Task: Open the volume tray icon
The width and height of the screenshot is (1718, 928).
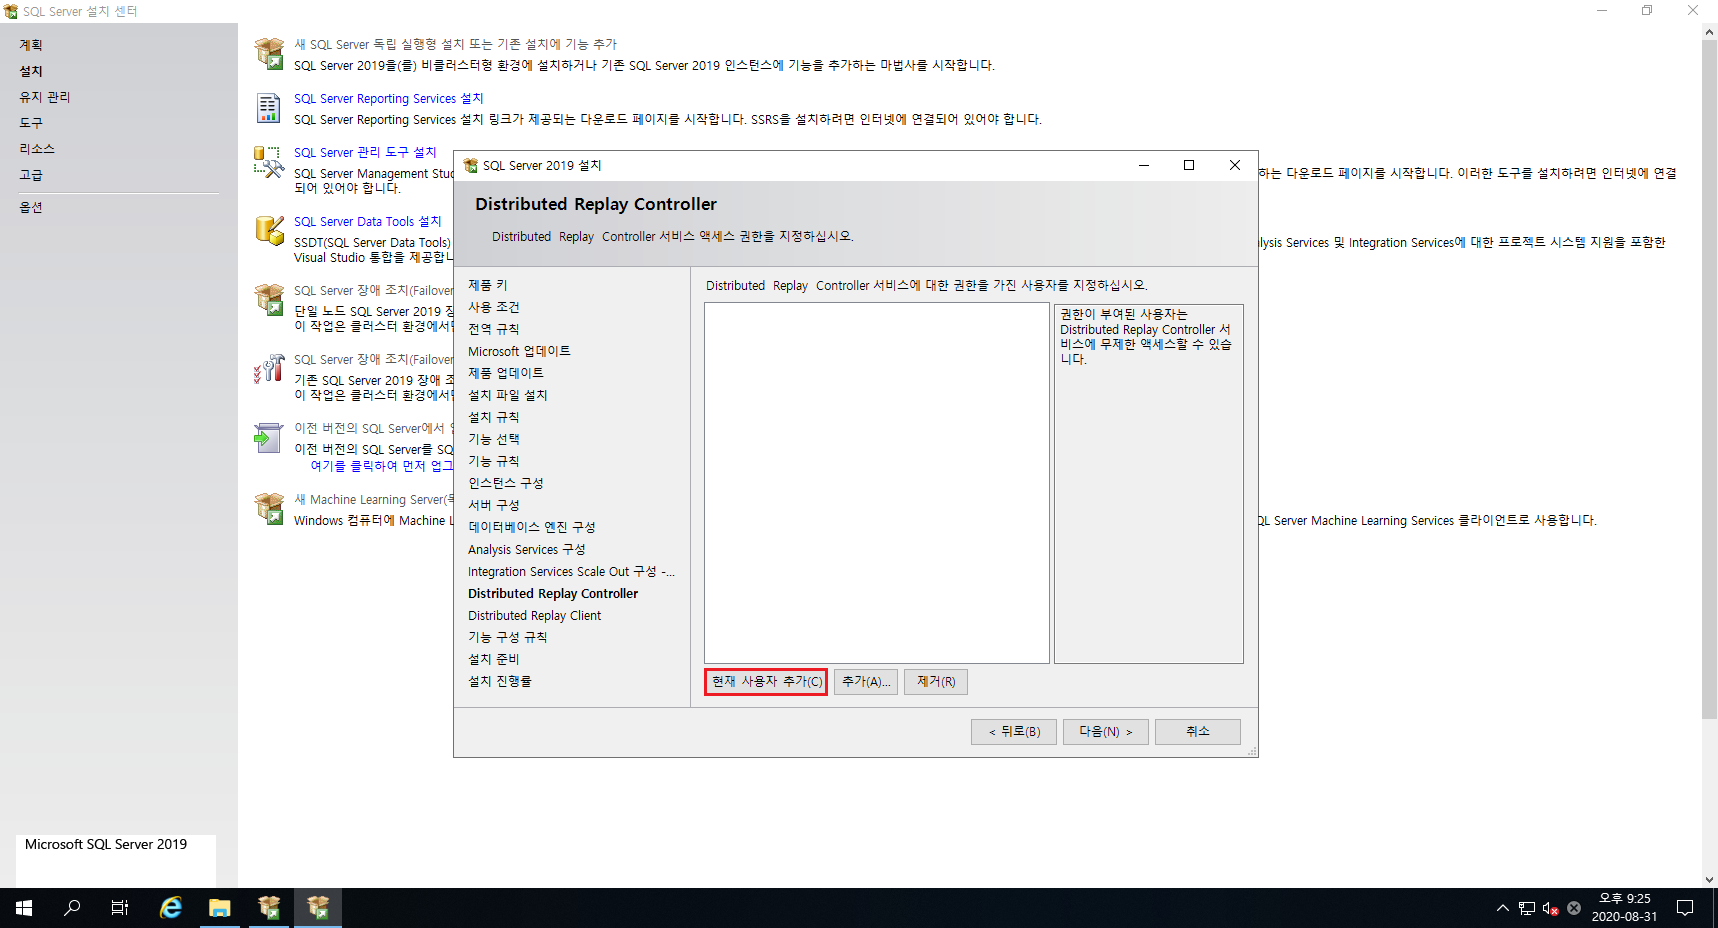Action: [1550, 908]
